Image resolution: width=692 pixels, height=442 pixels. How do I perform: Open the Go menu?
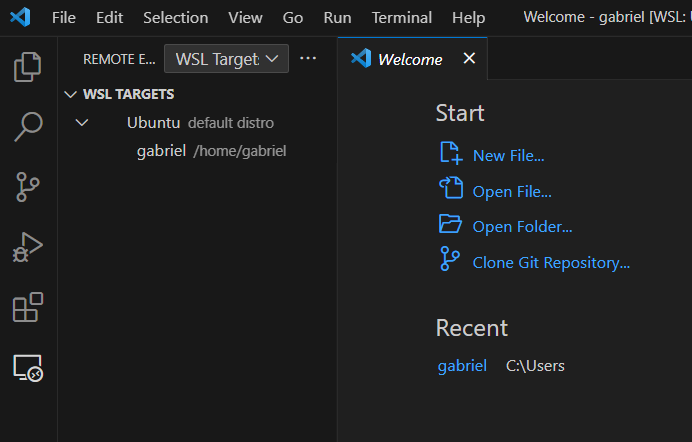click(x=293, y=18)
